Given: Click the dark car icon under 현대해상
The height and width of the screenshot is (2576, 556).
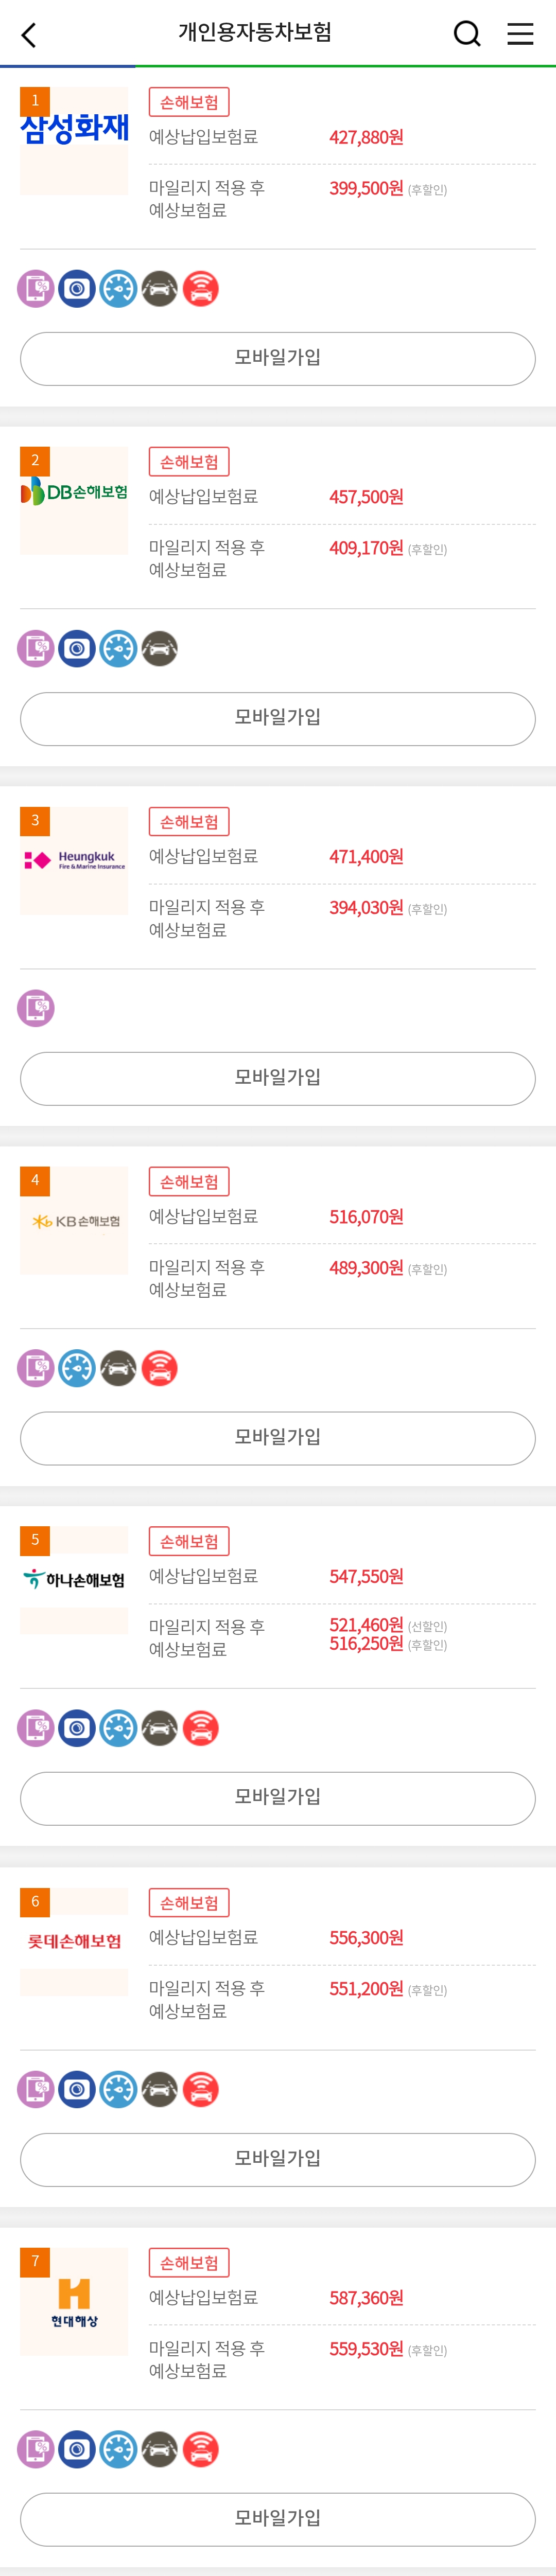Looking at the screenshot, I should [x=160, y=2449].
